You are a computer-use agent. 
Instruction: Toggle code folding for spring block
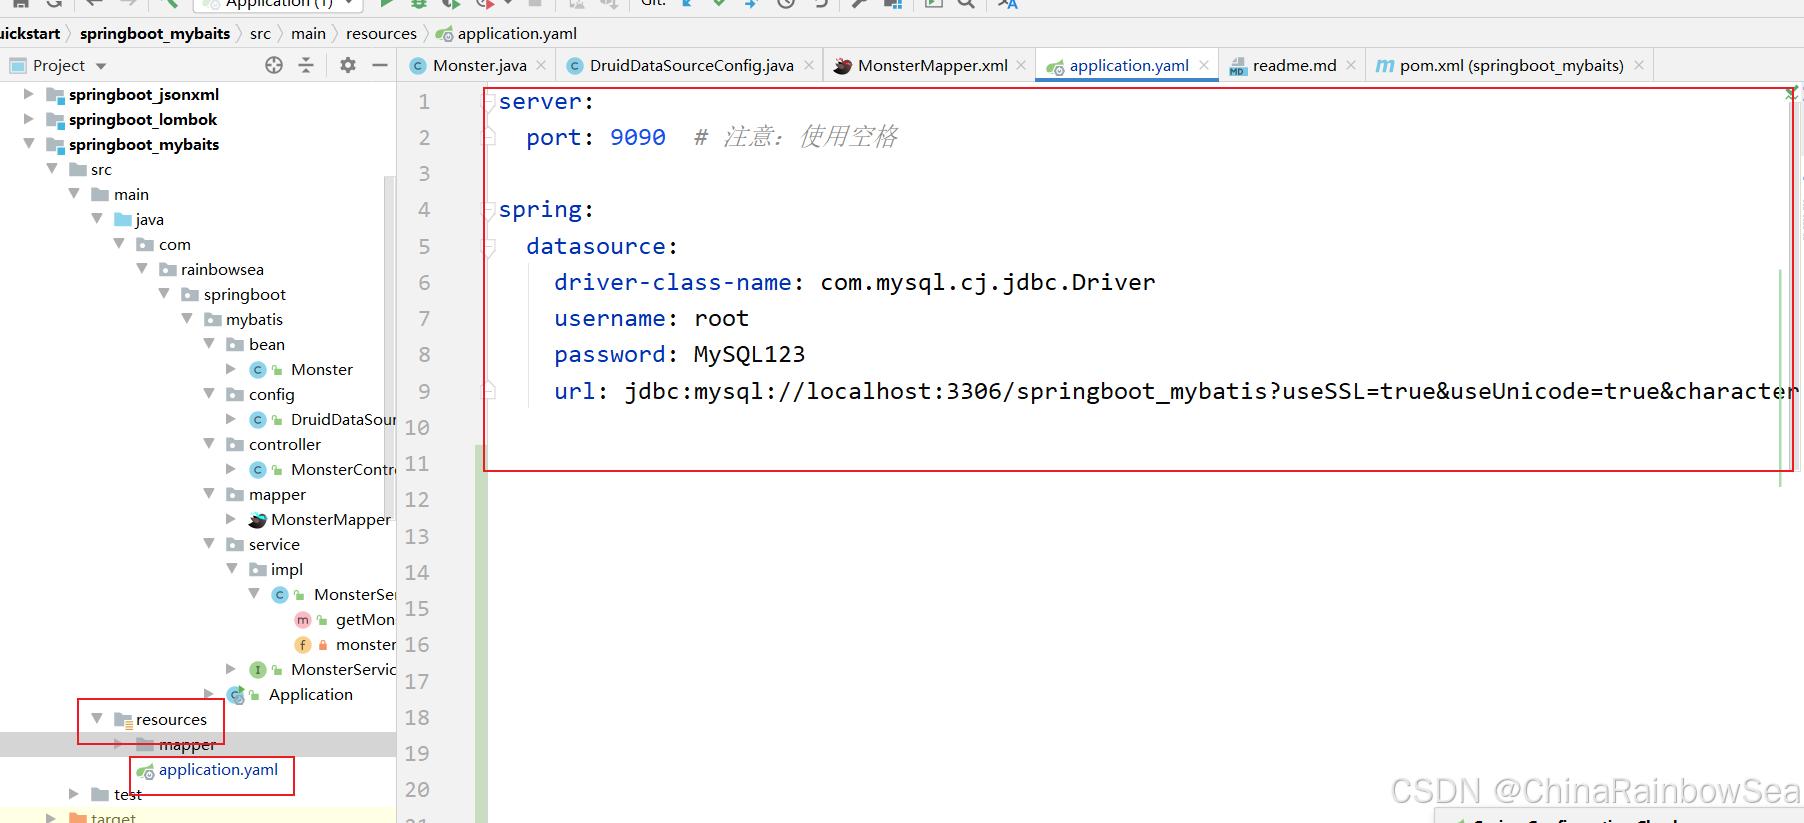click(489, 210)
